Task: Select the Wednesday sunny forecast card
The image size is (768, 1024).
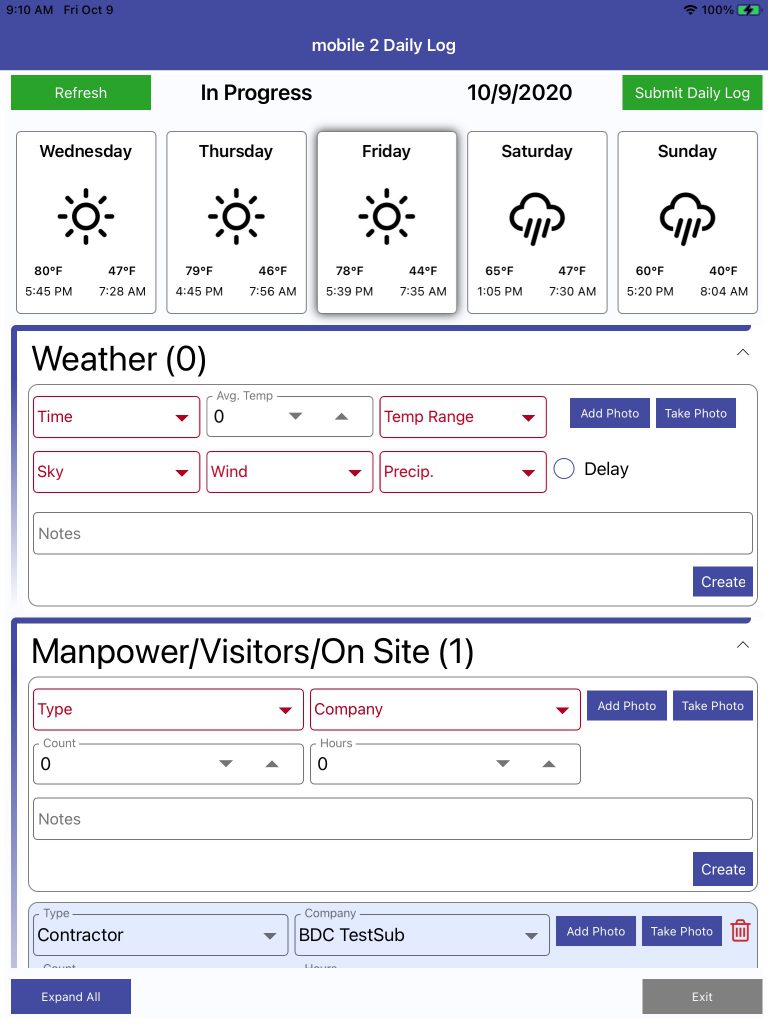Action: 86,222
